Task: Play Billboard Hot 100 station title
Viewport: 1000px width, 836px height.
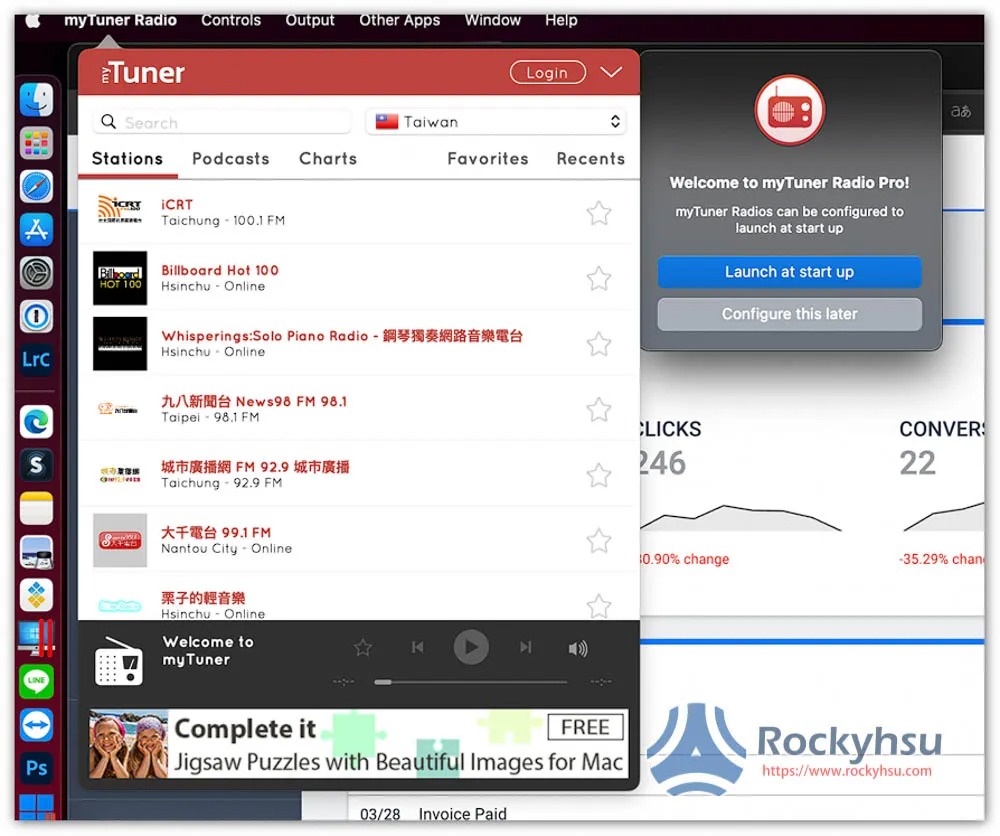Action: pos(220,270)
